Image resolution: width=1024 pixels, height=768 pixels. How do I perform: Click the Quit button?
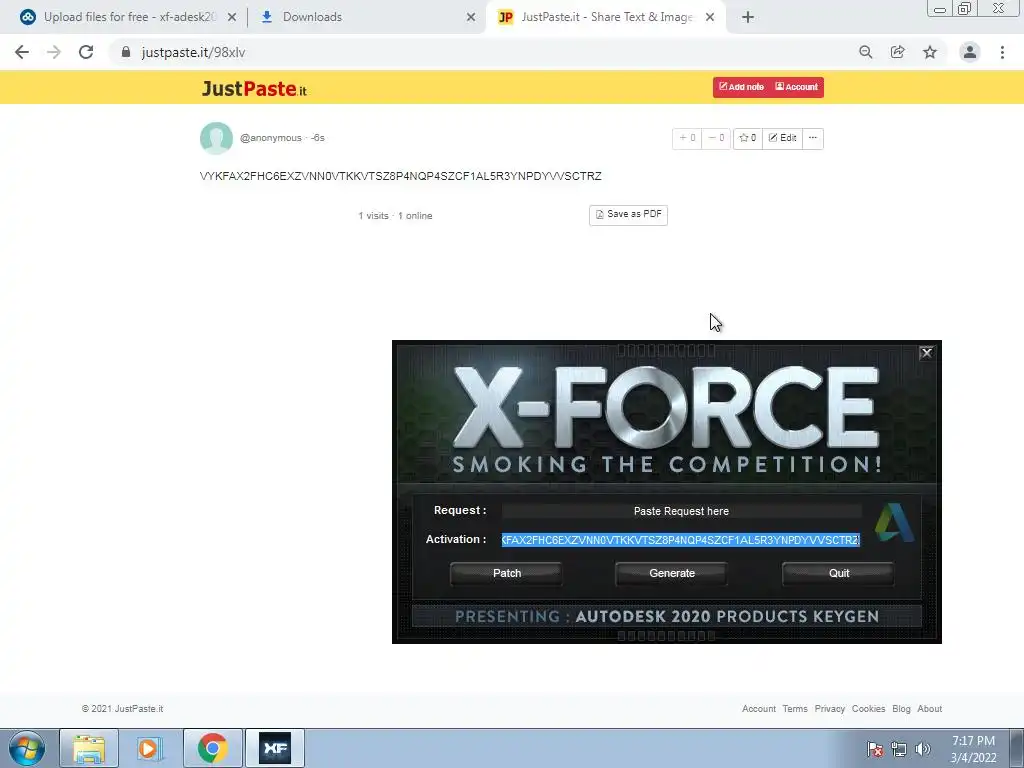point(839,573)
